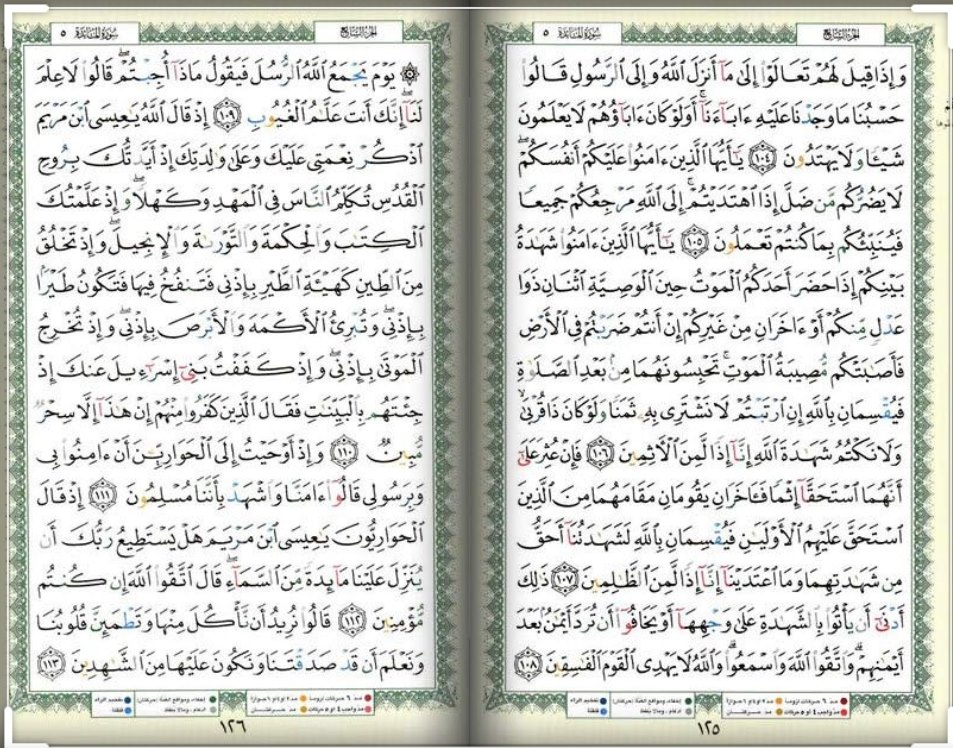Viewport: 953px width, 748px height.
Task: Pick the dark green legend dot on page 126
Action: coord(213,699)
